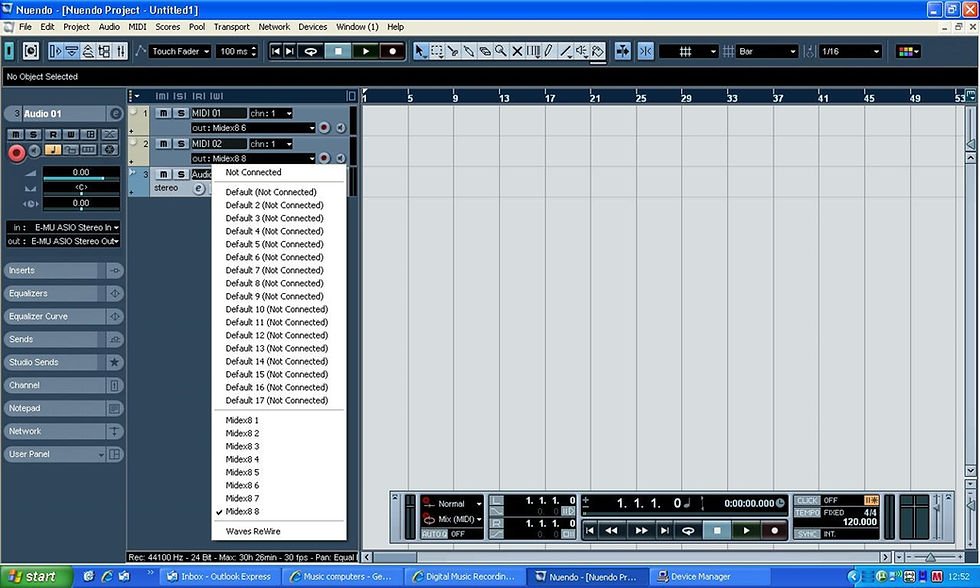
Task: Click the Inserts section icon in Inspector
Action: [115, 271]
